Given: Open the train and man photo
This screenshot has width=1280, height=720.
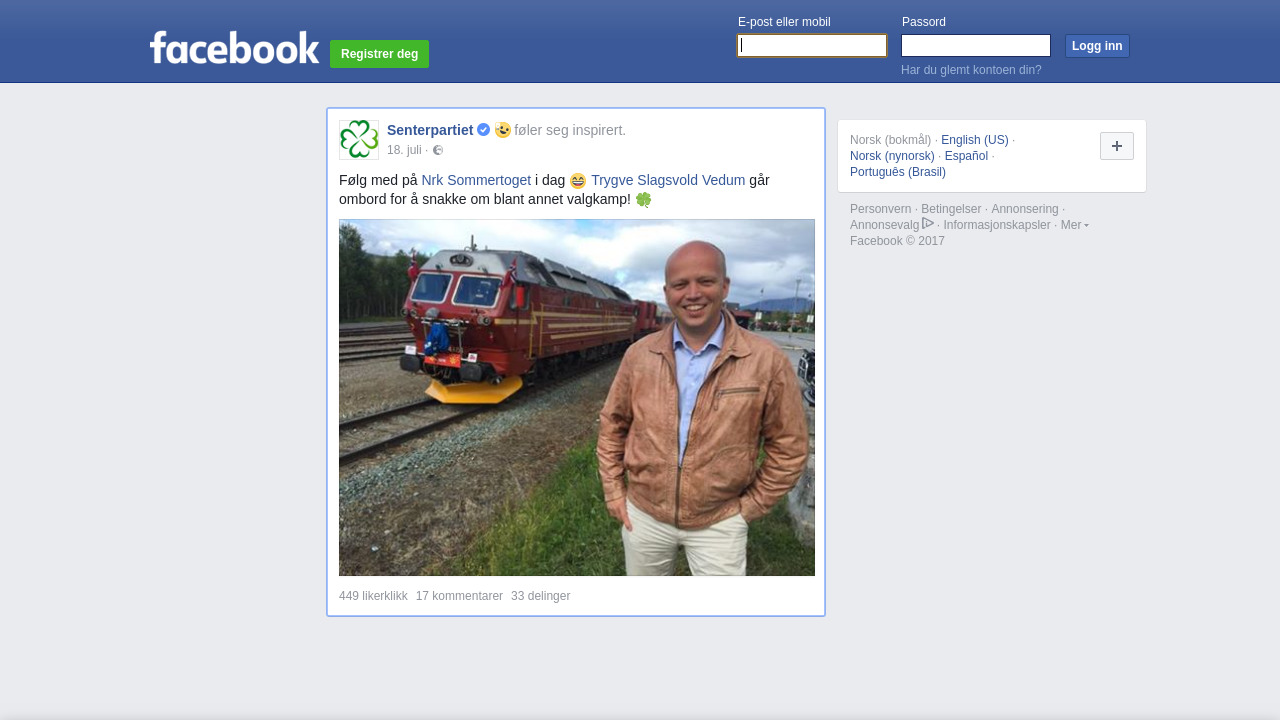Looking at the screenshot, I should pyautogui.click(x=577, y=398).
